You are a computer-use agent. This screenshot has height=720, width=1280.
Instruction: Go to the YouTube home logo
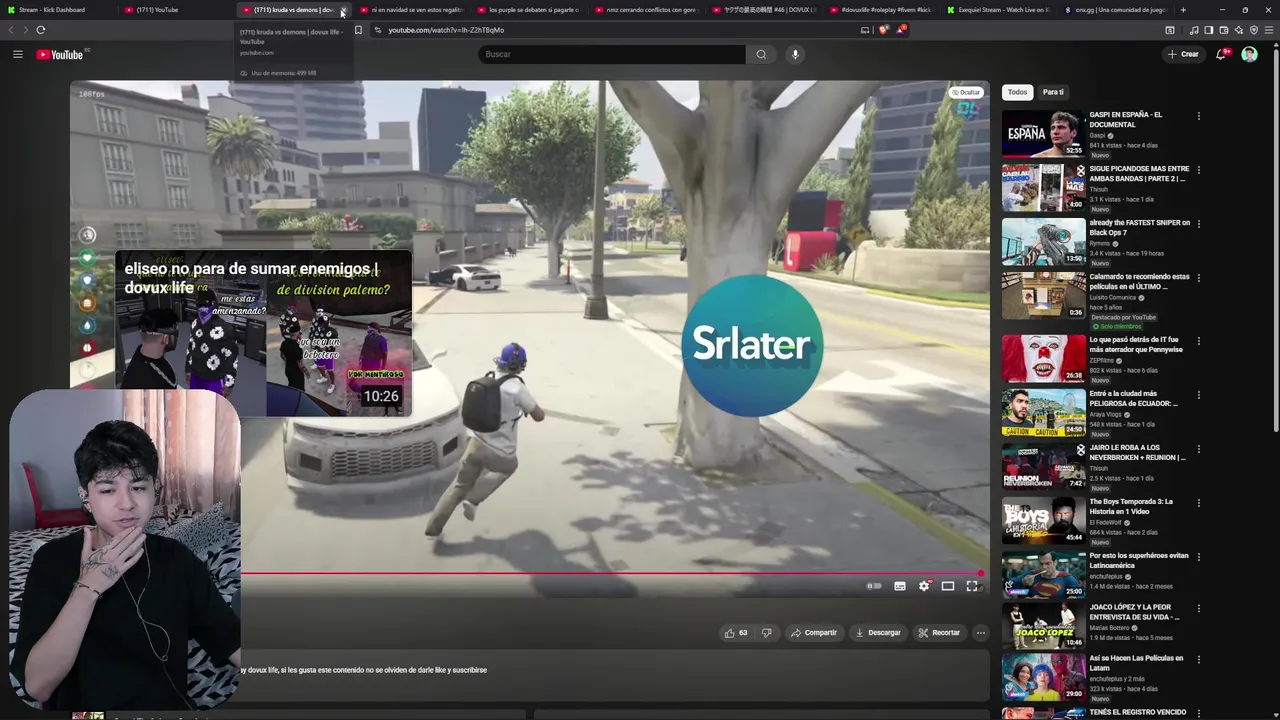click(60, 54)
